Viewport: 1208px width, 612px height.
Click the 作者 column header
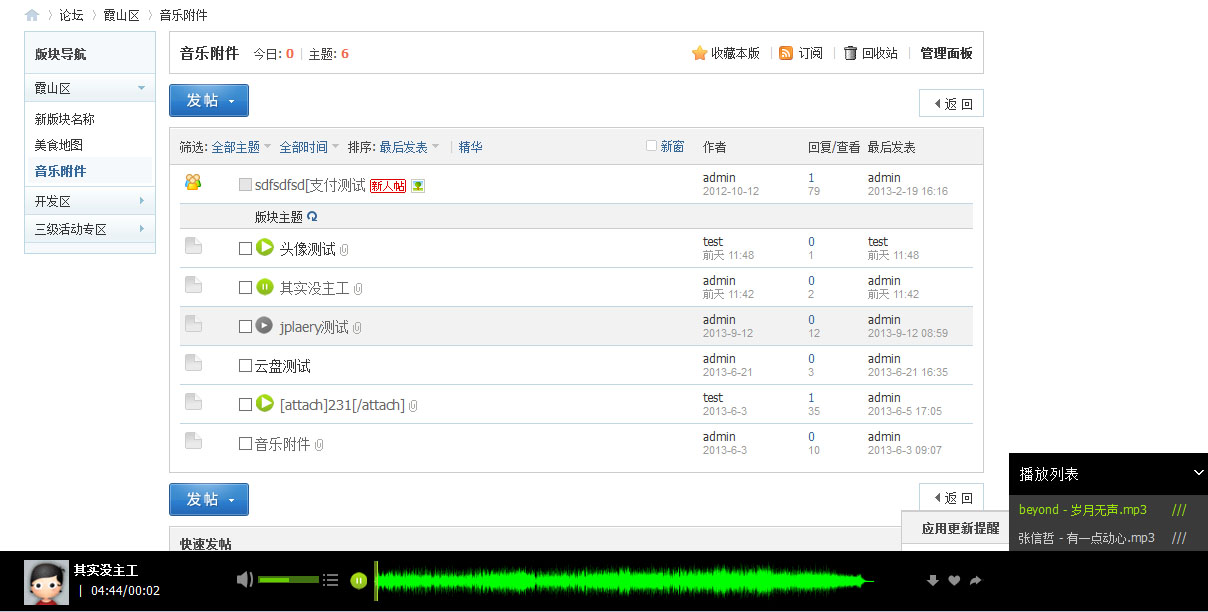[715, 147]
